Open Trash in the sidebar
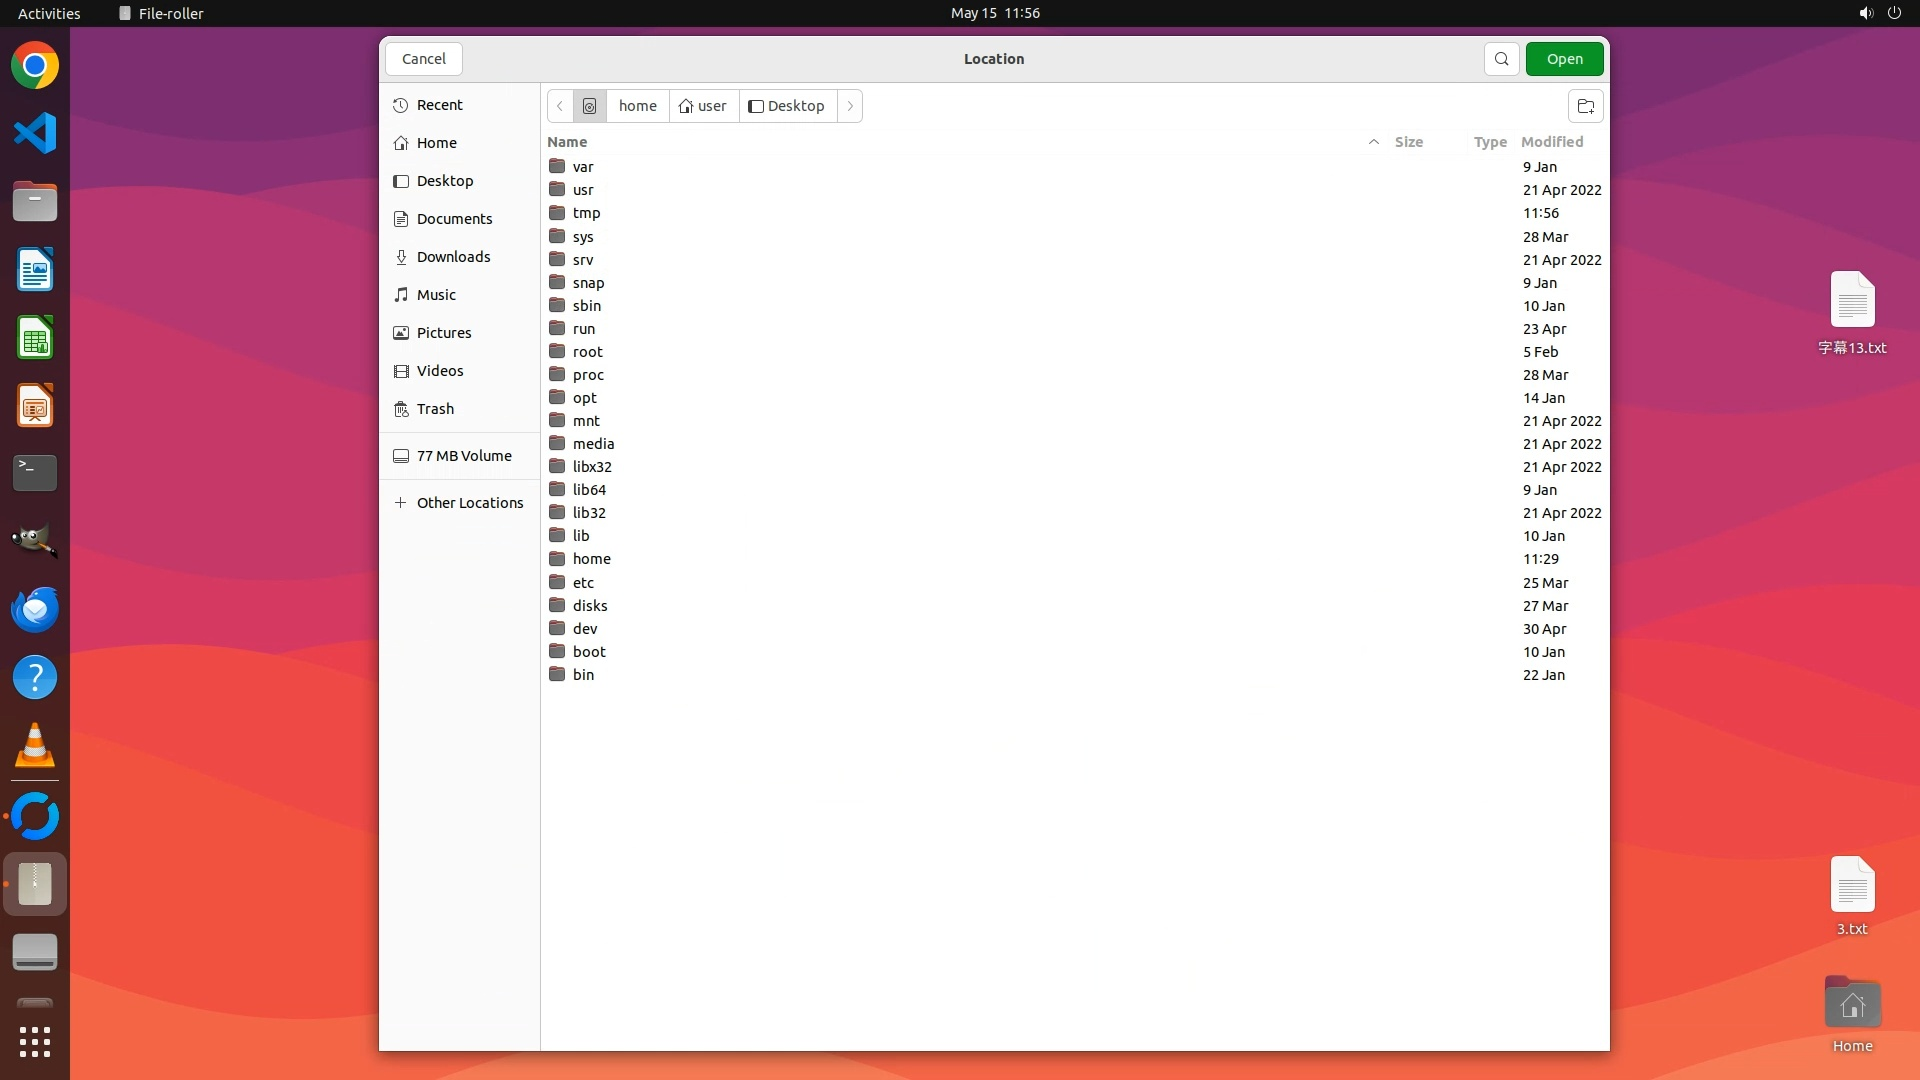1920x1080 pixels. click(x=435, y=409)
